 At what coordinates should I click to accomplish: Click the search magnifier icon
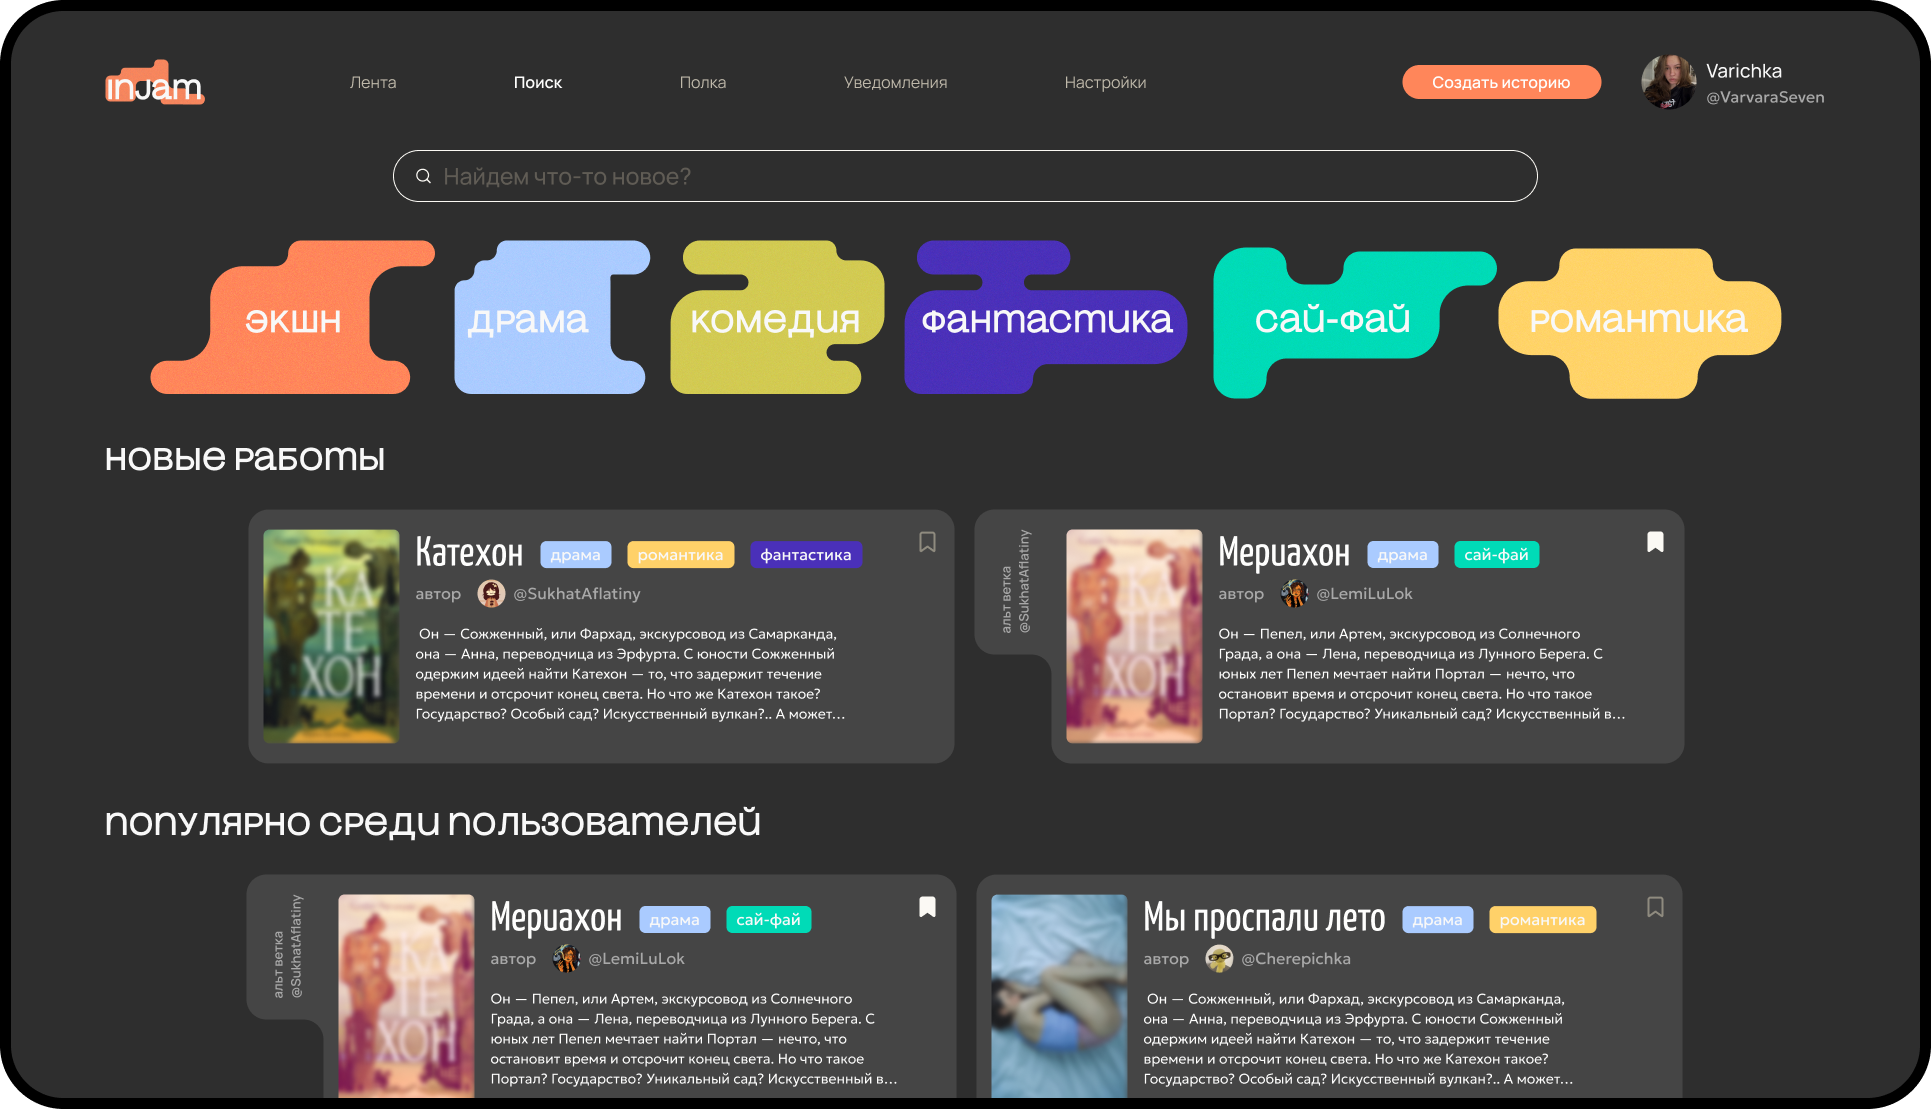click(424, 176)
